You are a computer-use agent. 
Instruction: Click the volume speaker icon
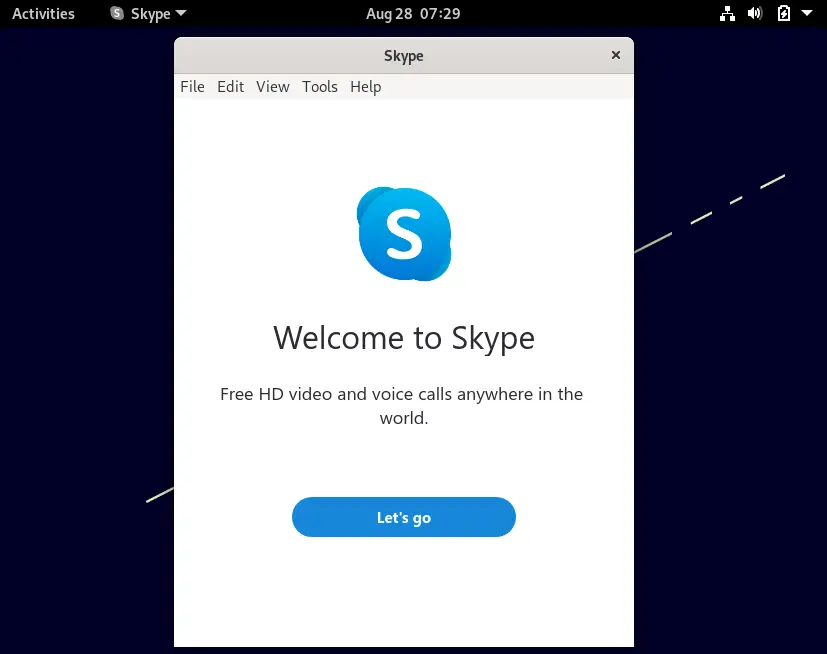coord(755,13)
